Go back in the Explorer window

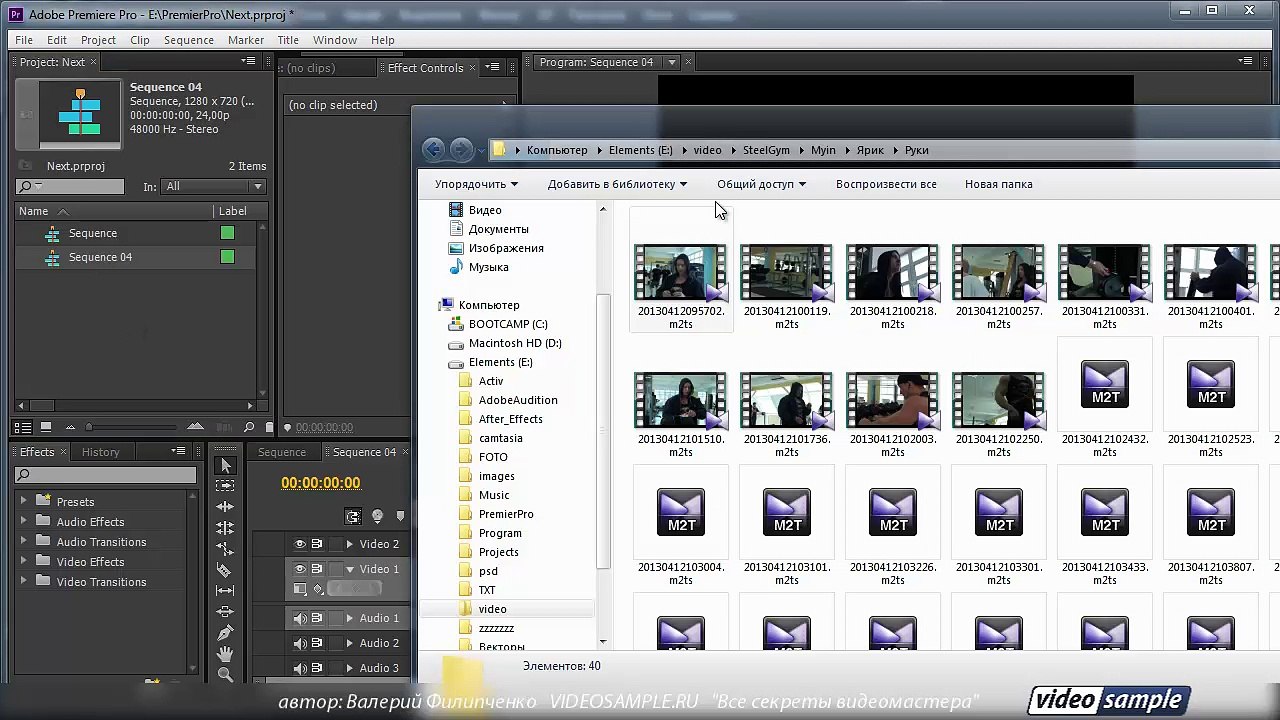pos(433,150)
